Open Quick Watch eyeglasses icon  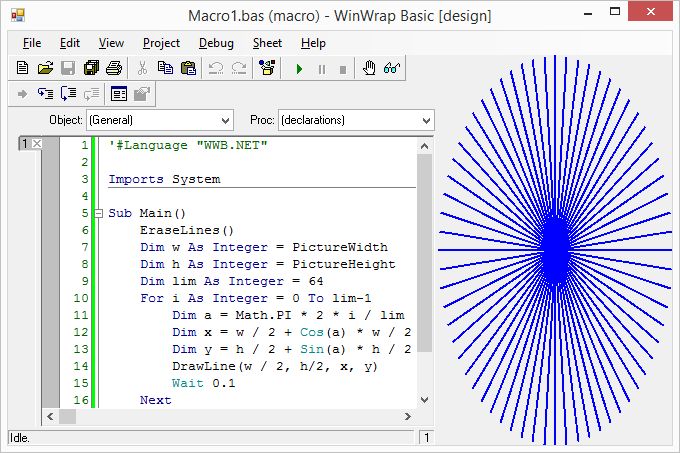pyautogui.click(x=392, y=68)
